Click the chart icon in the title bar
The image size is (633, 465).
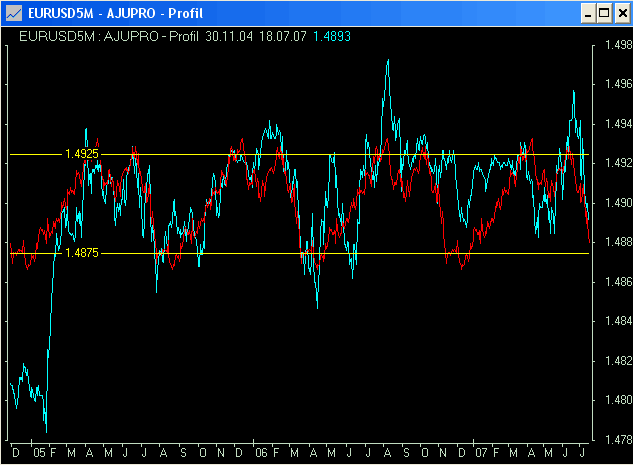pyautogui.click(x=13, y=13)
